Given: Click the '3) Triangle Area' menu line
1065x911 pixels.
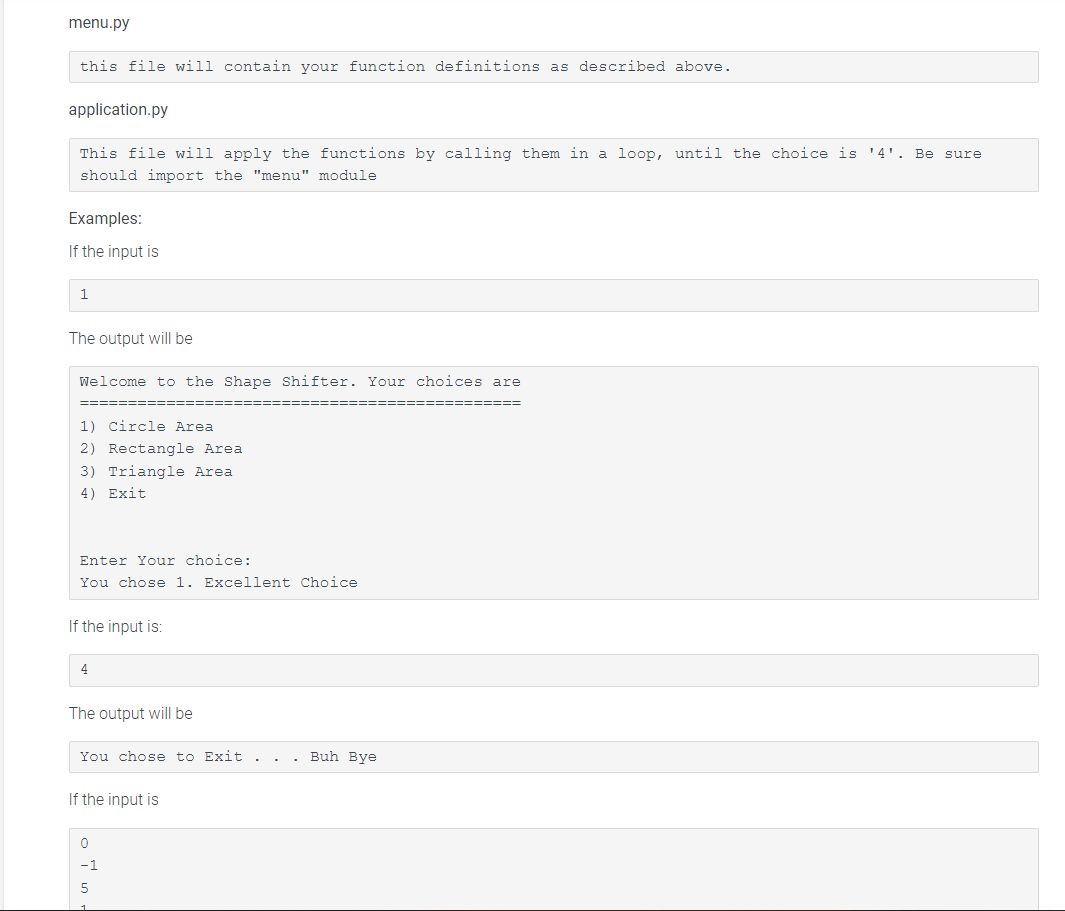Looking at the screenshot, I should click(x=155, y=471).
